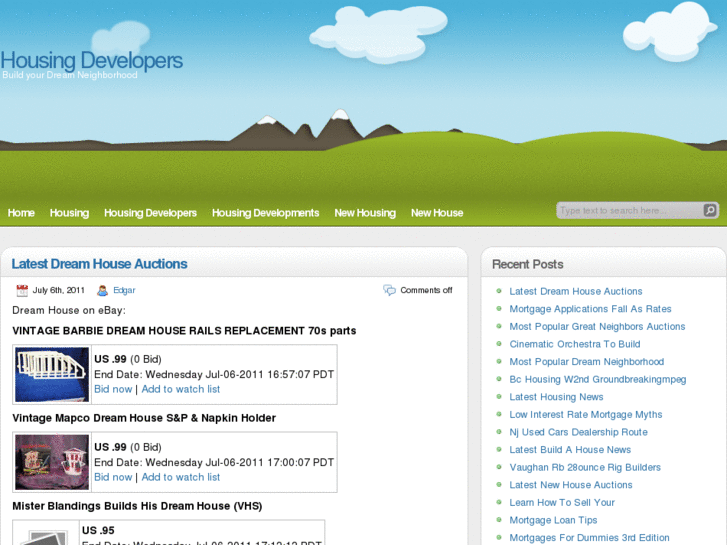The width and height of the screenshot is (727, 545).
Task: Open the Housing Developments menu item
Action: (x=265, y=213)
